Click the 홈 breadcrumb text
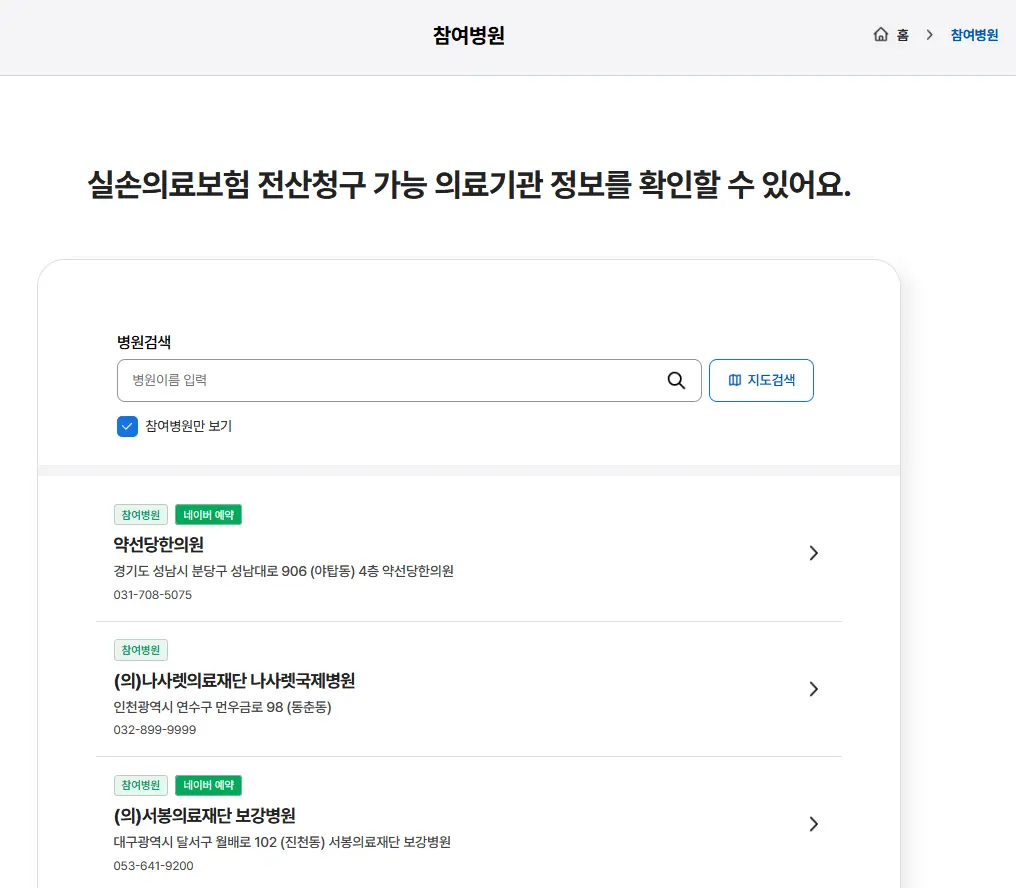This screenshot has height=888, width=1016. [901, 34]
